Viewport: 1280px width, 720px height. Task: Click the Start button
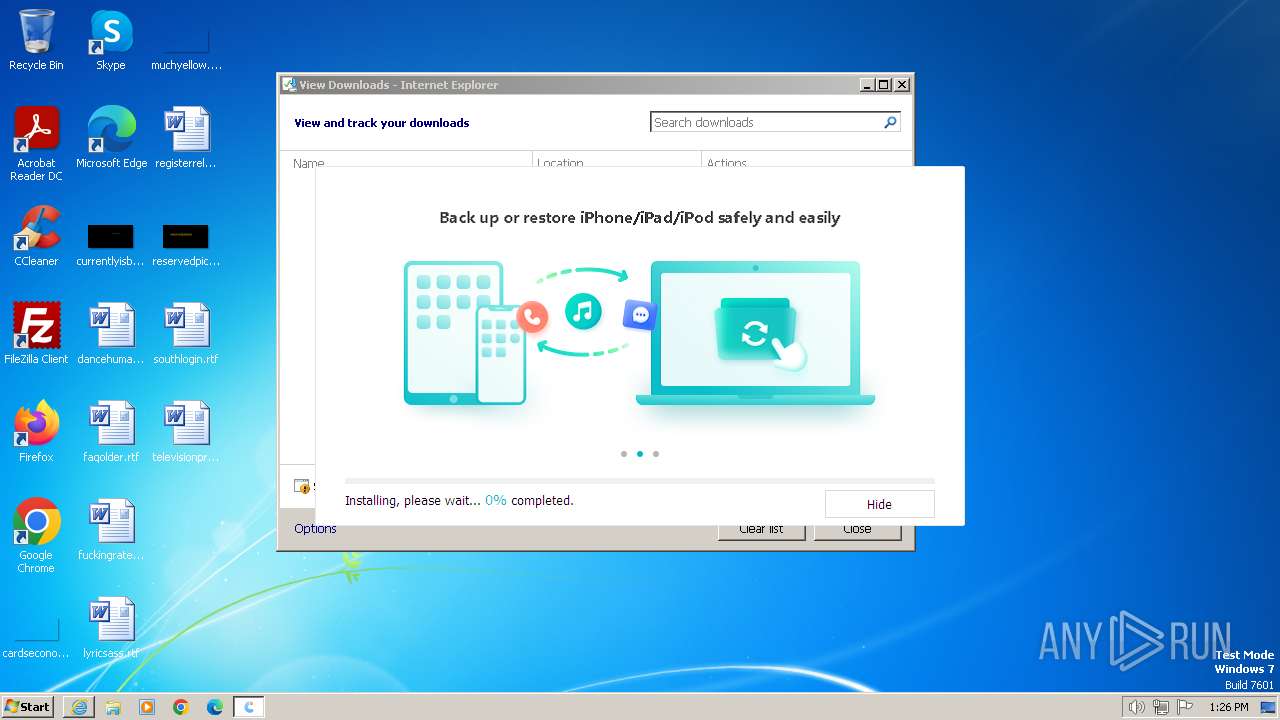pyautogui.click(x=28, y=707)
